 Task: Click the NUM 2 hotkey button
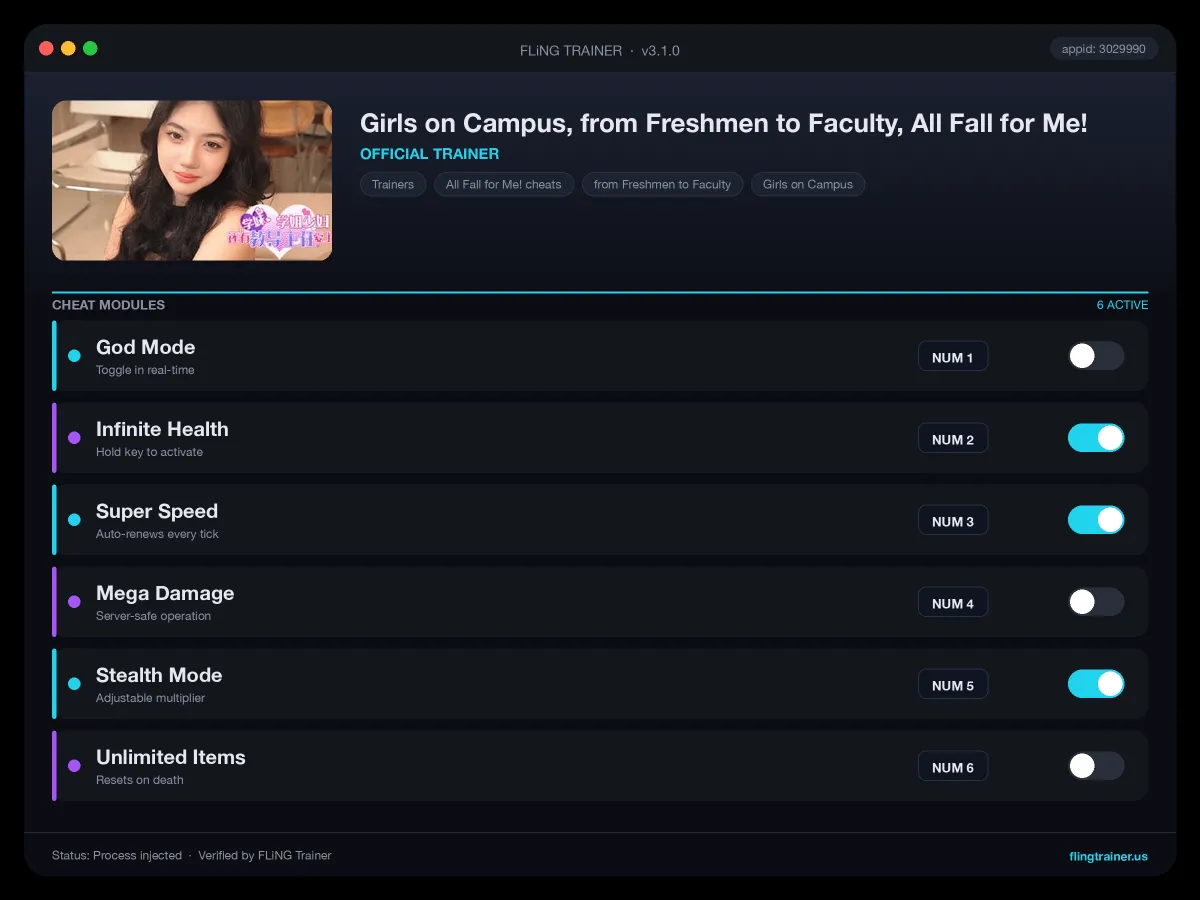953,439
